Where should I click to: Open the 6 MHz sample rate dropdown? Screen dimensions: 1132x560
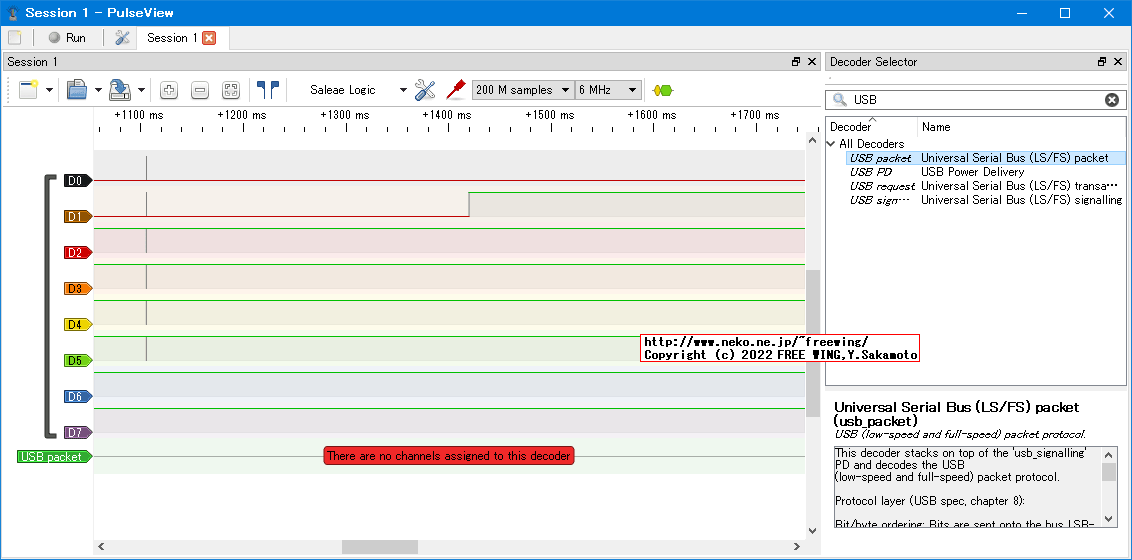coord(608,90)
